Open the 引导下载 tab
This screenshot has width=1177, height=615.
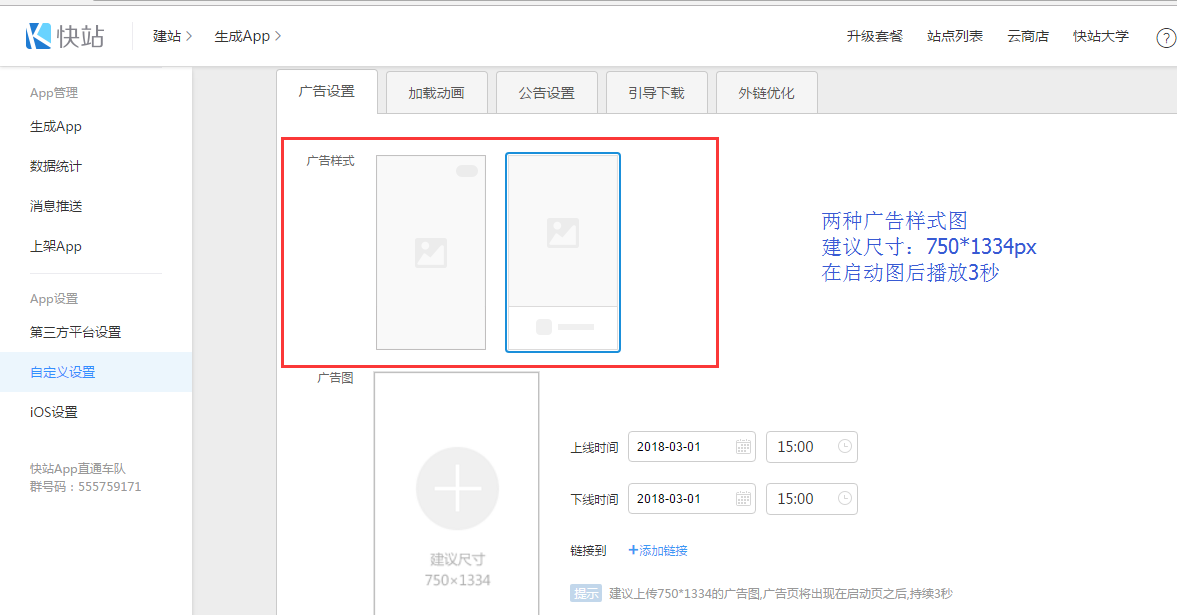tap(656, 93)
